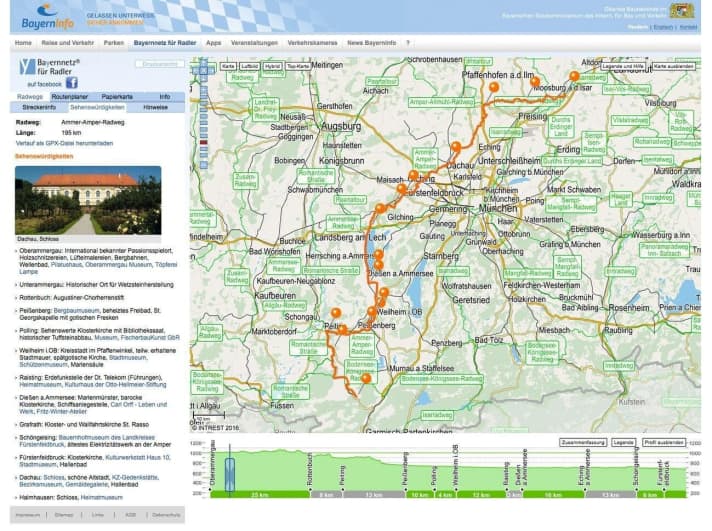Click the orange waypoint marker near Dachau
The image size is (712, 531).
[x=456, y=147]
